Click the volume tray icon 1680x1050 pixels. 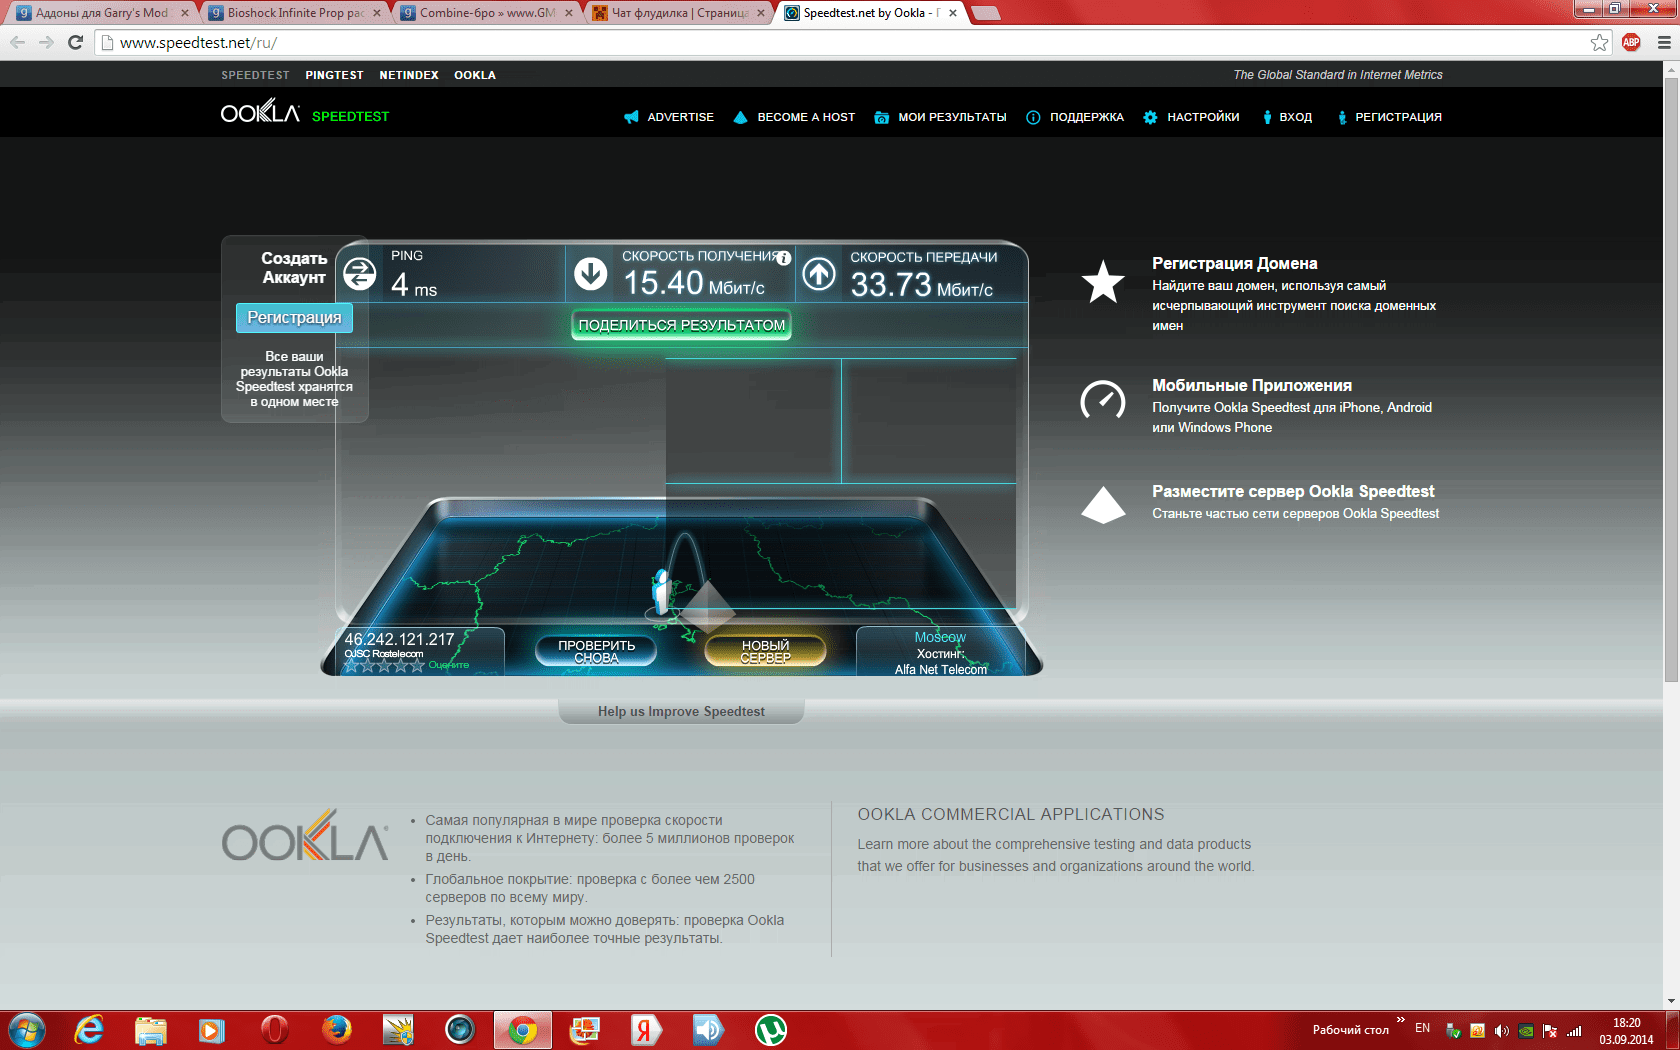pyautogui.click(x=1501, y=1030)
